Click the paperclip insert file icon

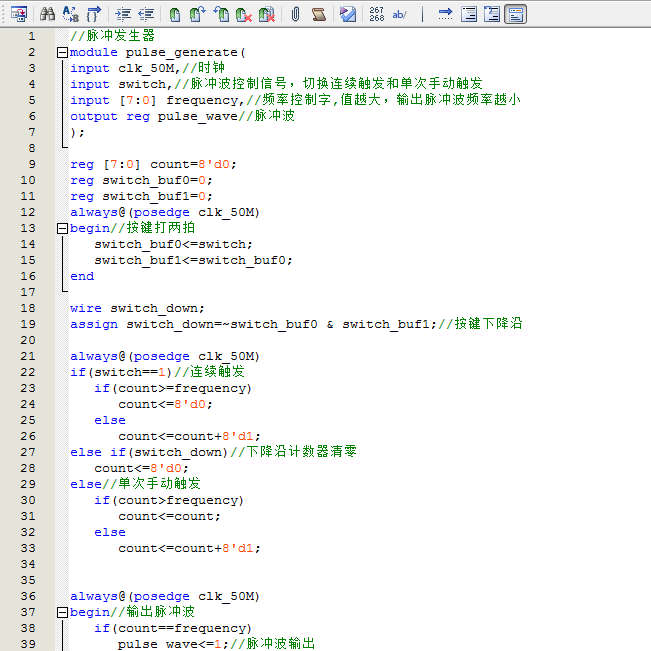296,14
